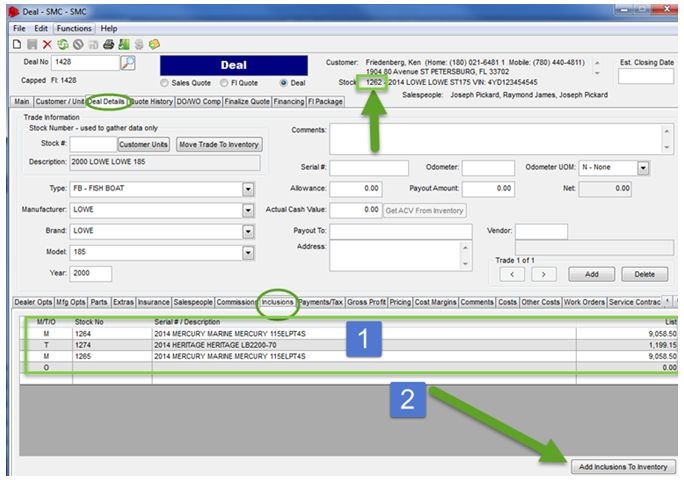Expand the Manufacturer LOWE dropdown

coord(247,210)
